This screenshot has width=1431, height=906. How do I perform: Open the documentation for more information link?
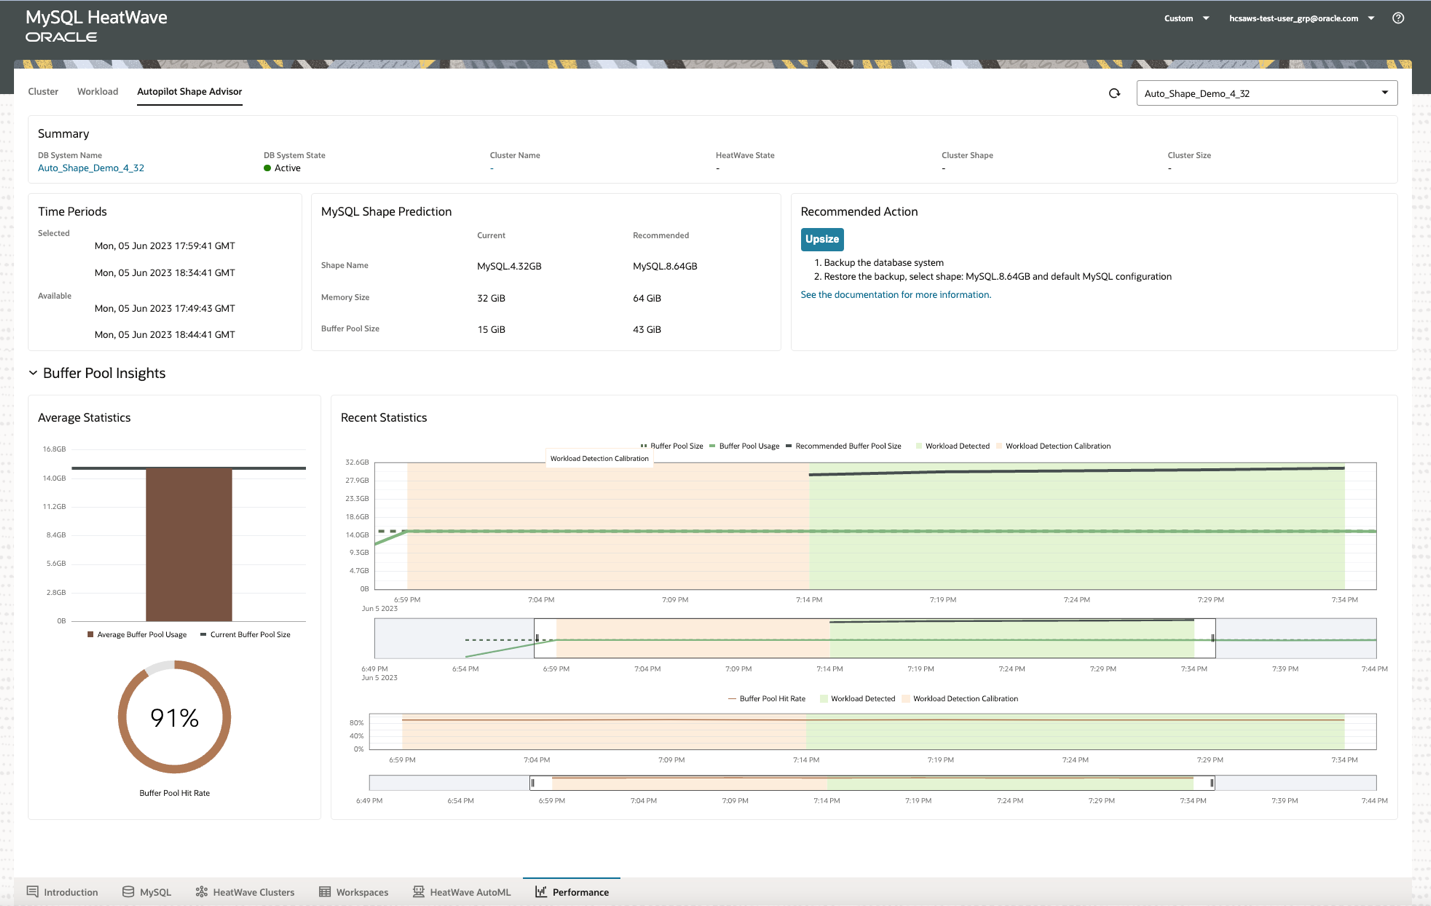click(895, 295)
